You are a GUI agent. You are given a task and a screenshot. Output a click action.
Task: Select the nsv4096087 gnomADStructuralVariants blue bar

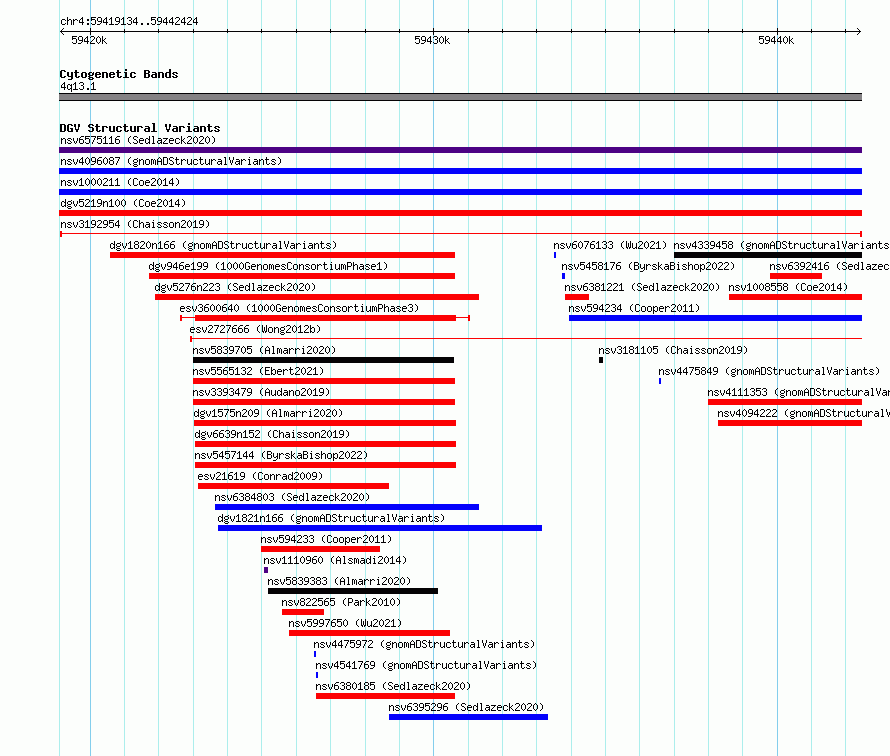[460, 171]
